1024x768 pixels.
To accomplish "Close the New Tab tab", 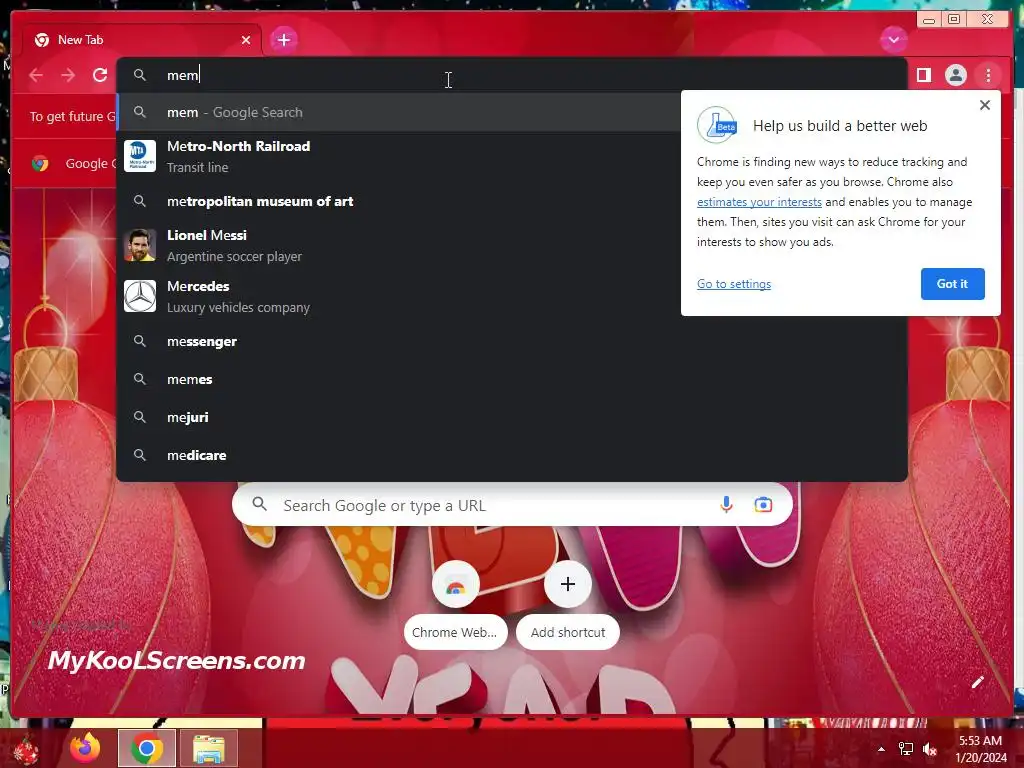I will [x=246, y=40].
